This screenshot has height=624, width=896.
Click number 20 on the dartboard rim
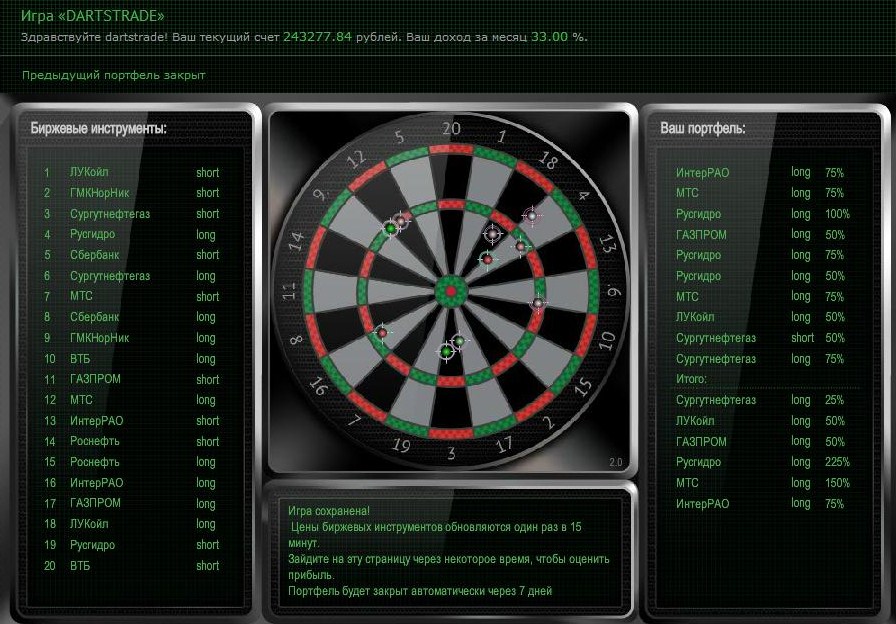pyautogui.click(x=451, y=129)
